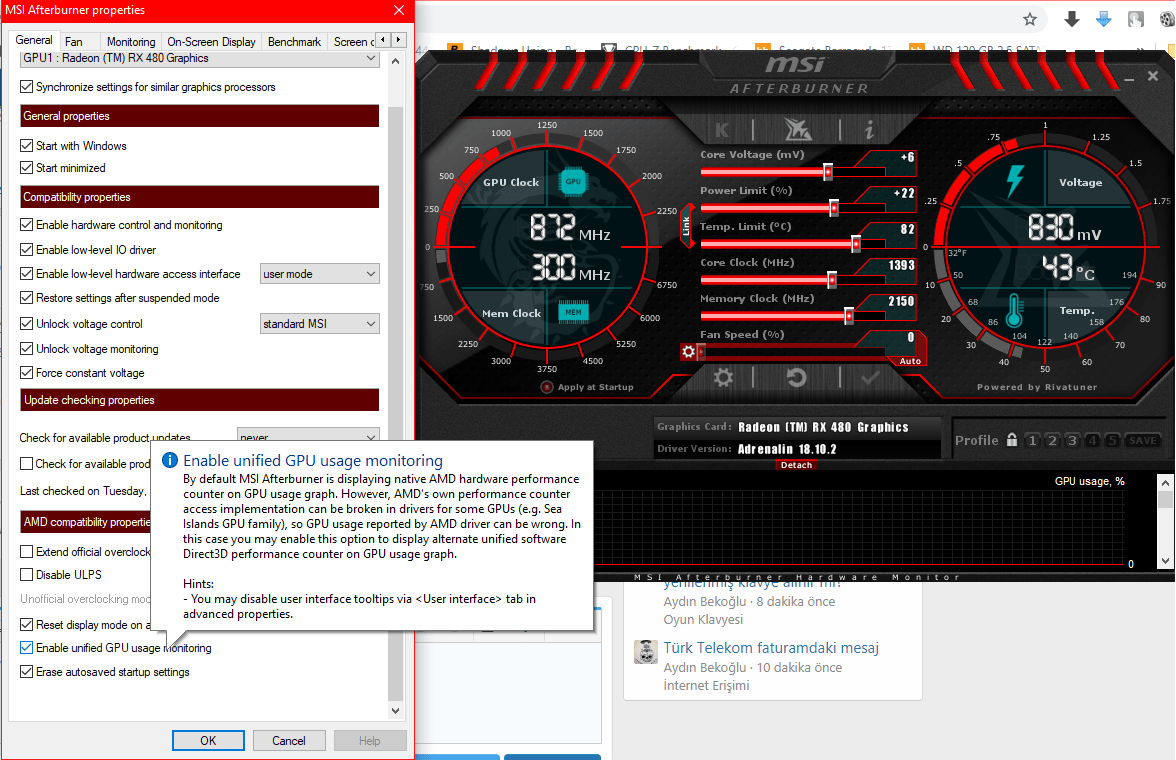Select the General tab
1176x760 pixels.
click(34, 41)
